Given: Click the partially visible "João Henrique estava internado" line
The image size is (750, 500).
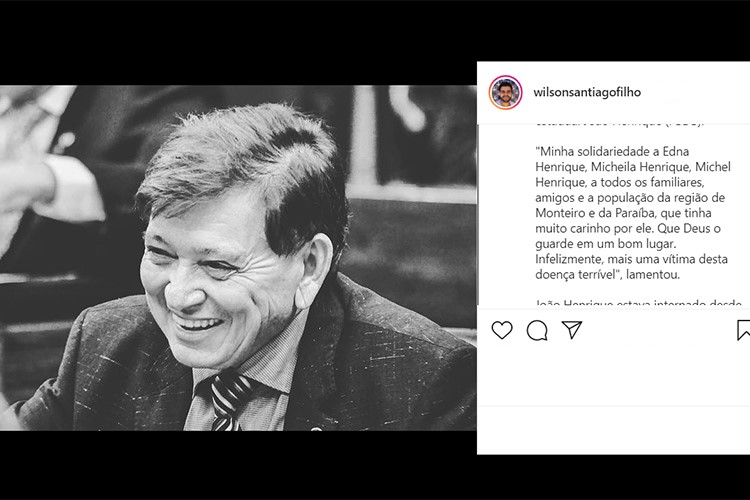Looking at the screenshot, I should pos(613,302).
